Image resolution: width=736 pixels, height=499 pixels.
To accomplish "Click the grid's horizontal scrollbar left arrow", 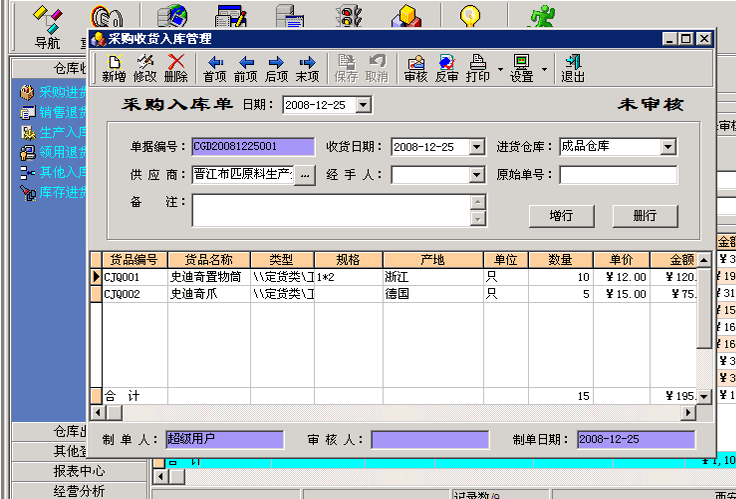I will coord(98,413).
